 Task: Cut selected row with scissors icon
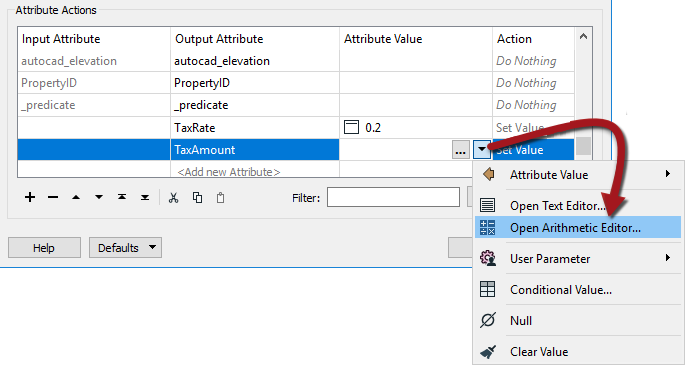pyautogui.click(x=174, y=198)
